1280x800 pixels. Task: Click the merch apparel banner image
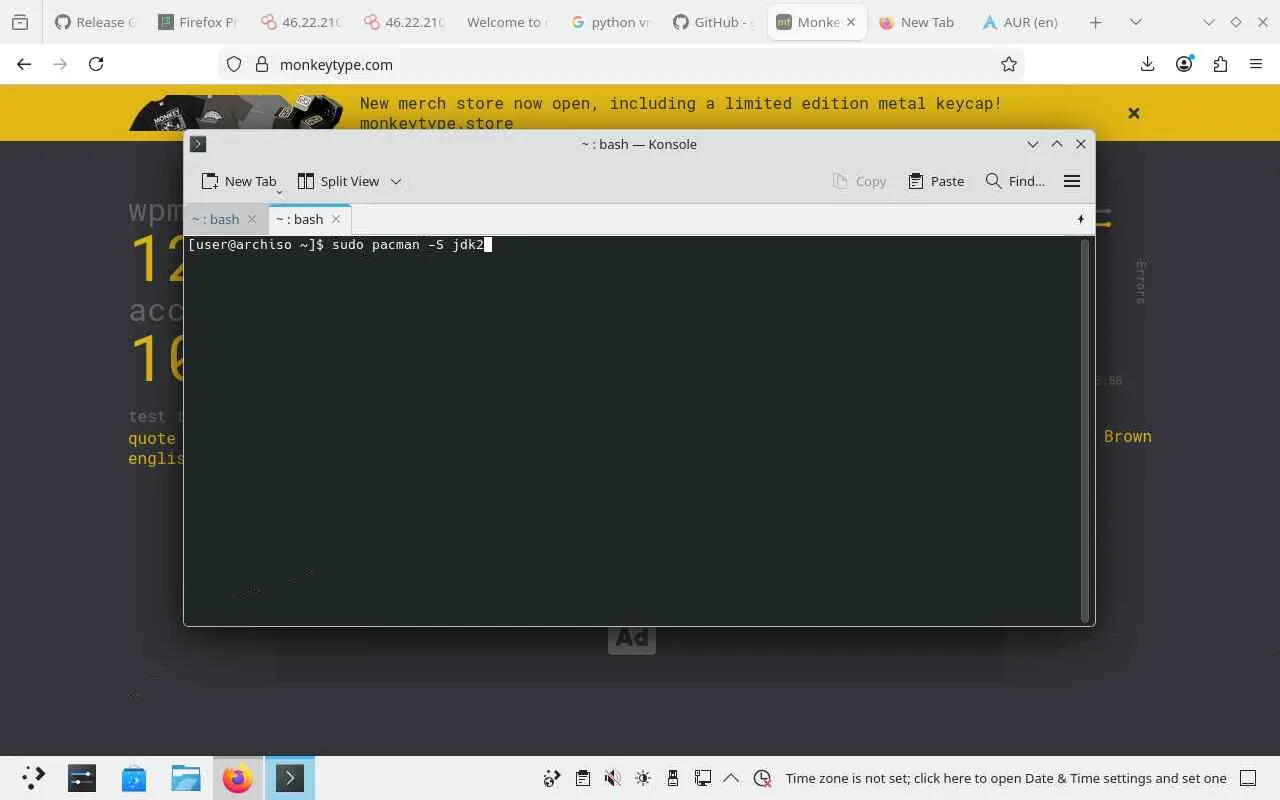point(236,112)
